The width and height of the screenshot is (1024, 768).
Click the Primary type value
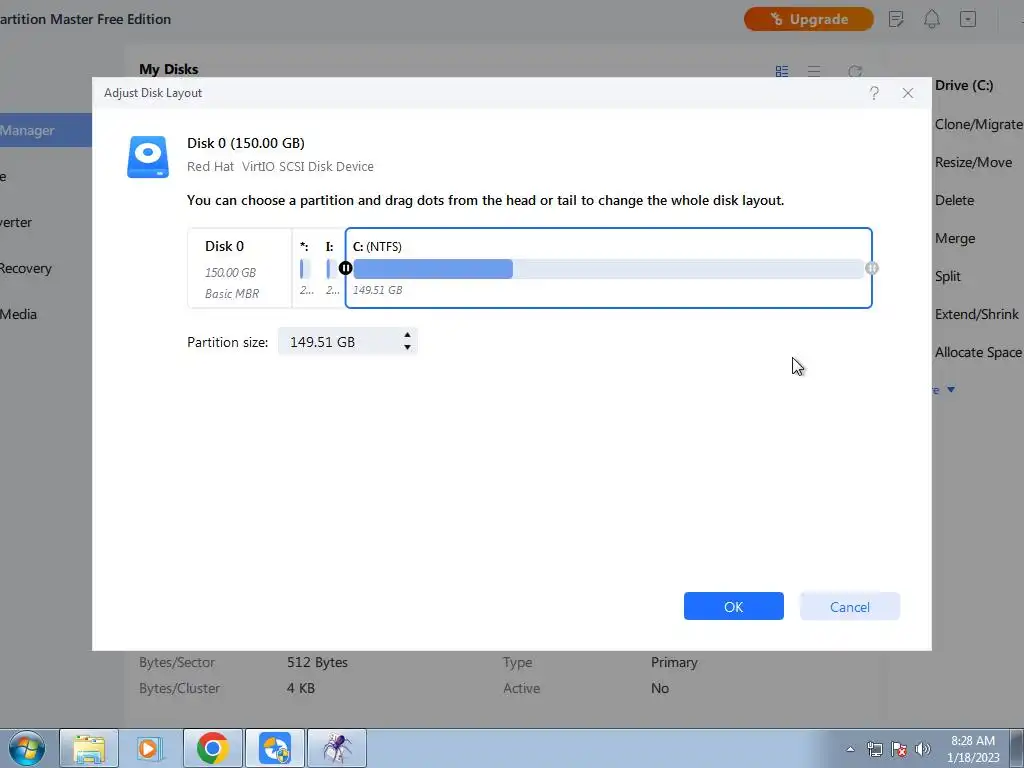[674, 662]
